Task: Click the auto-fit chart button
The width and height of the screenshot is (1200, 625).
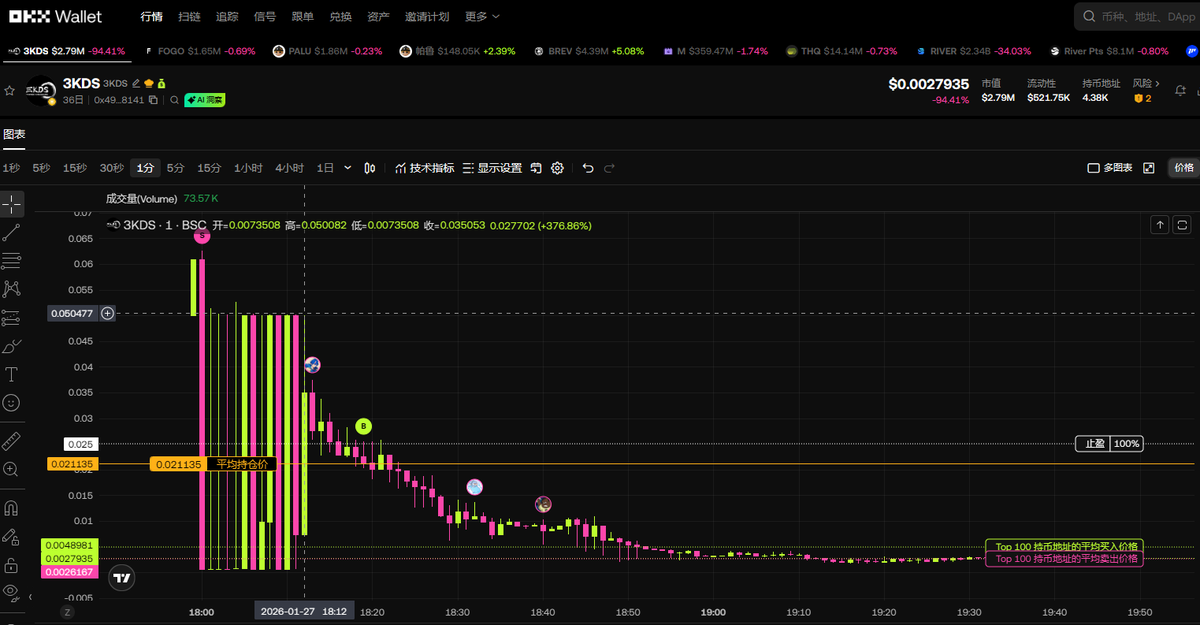Action: [1182, 224]
